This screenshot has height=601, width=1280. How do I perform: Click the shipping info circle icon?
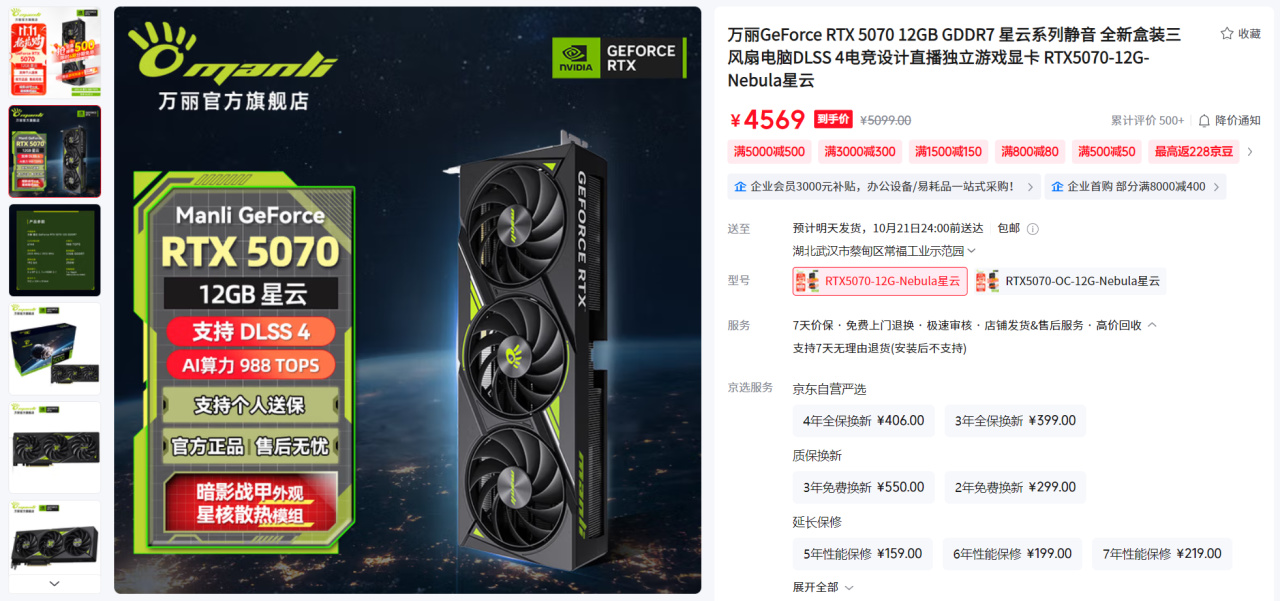(x=1033, y=229)
